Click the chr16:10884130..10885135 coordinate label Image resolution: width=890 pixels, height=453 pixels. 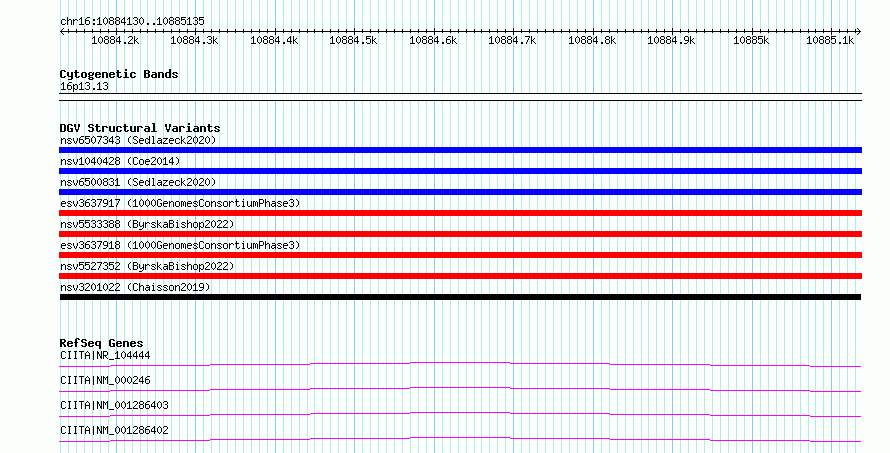(x=132, y=21)
